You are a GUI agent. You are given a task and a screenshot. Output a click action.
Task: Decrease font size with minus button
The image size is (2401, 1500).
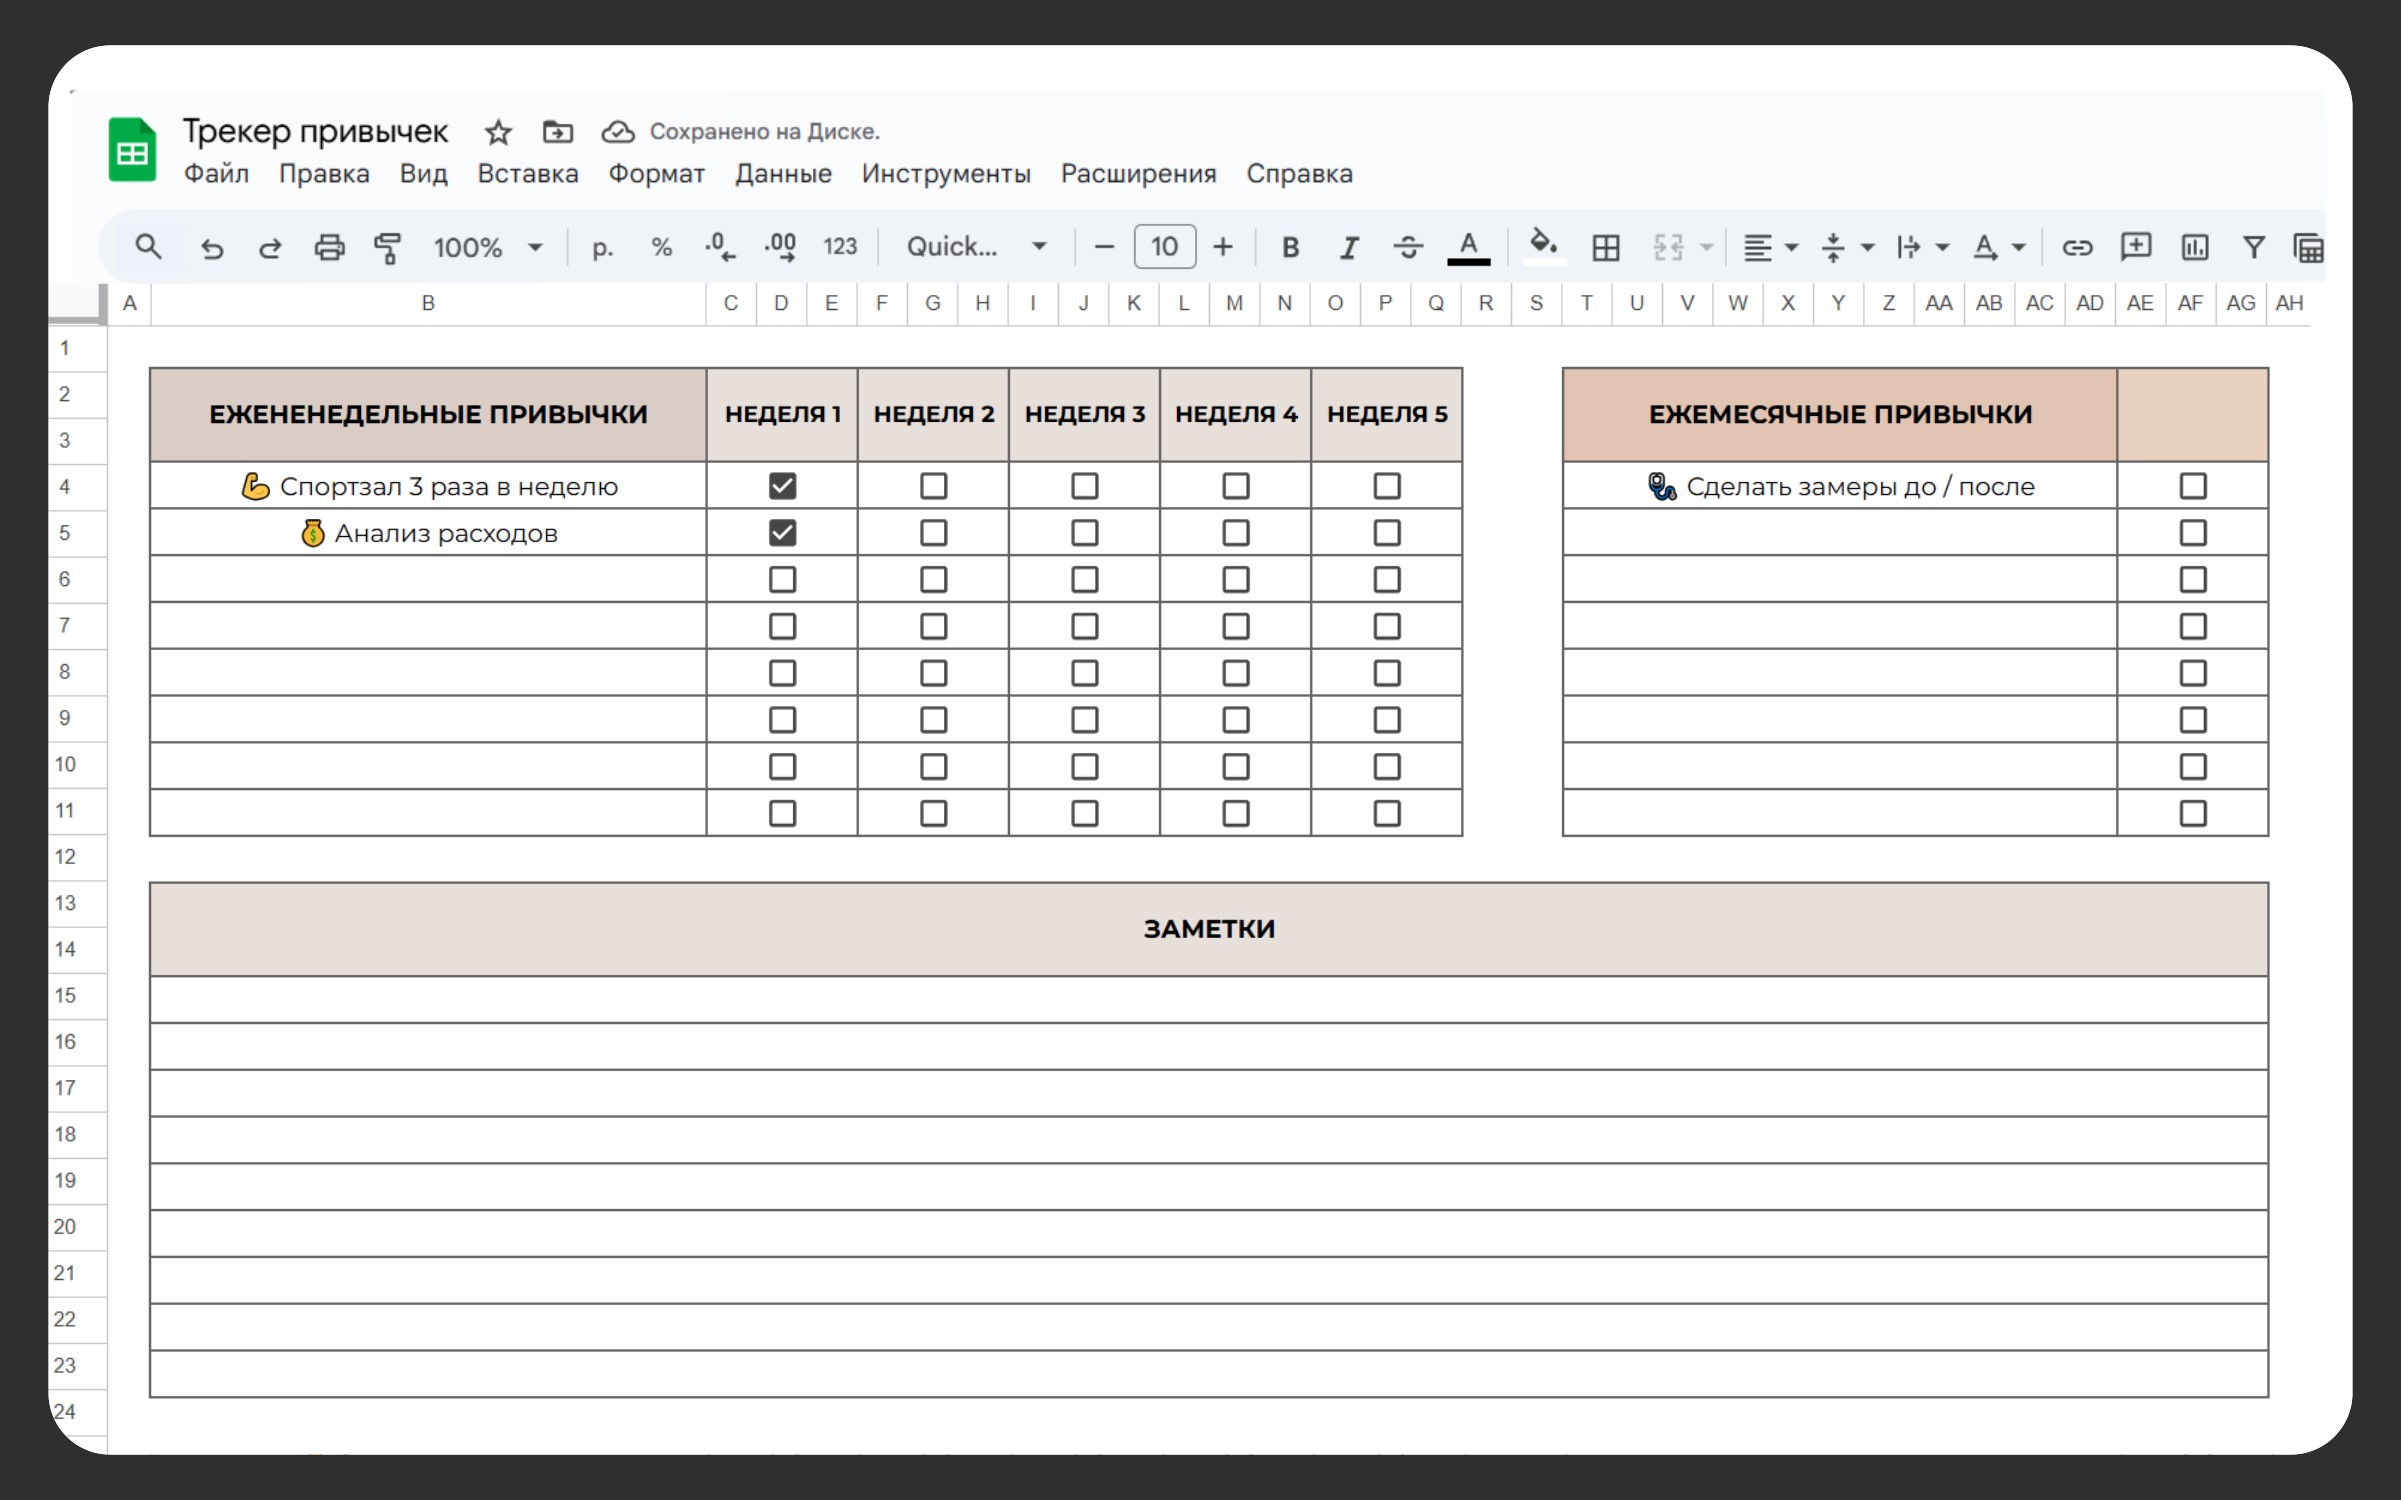pyautogui.click(x=1104, y=247)
